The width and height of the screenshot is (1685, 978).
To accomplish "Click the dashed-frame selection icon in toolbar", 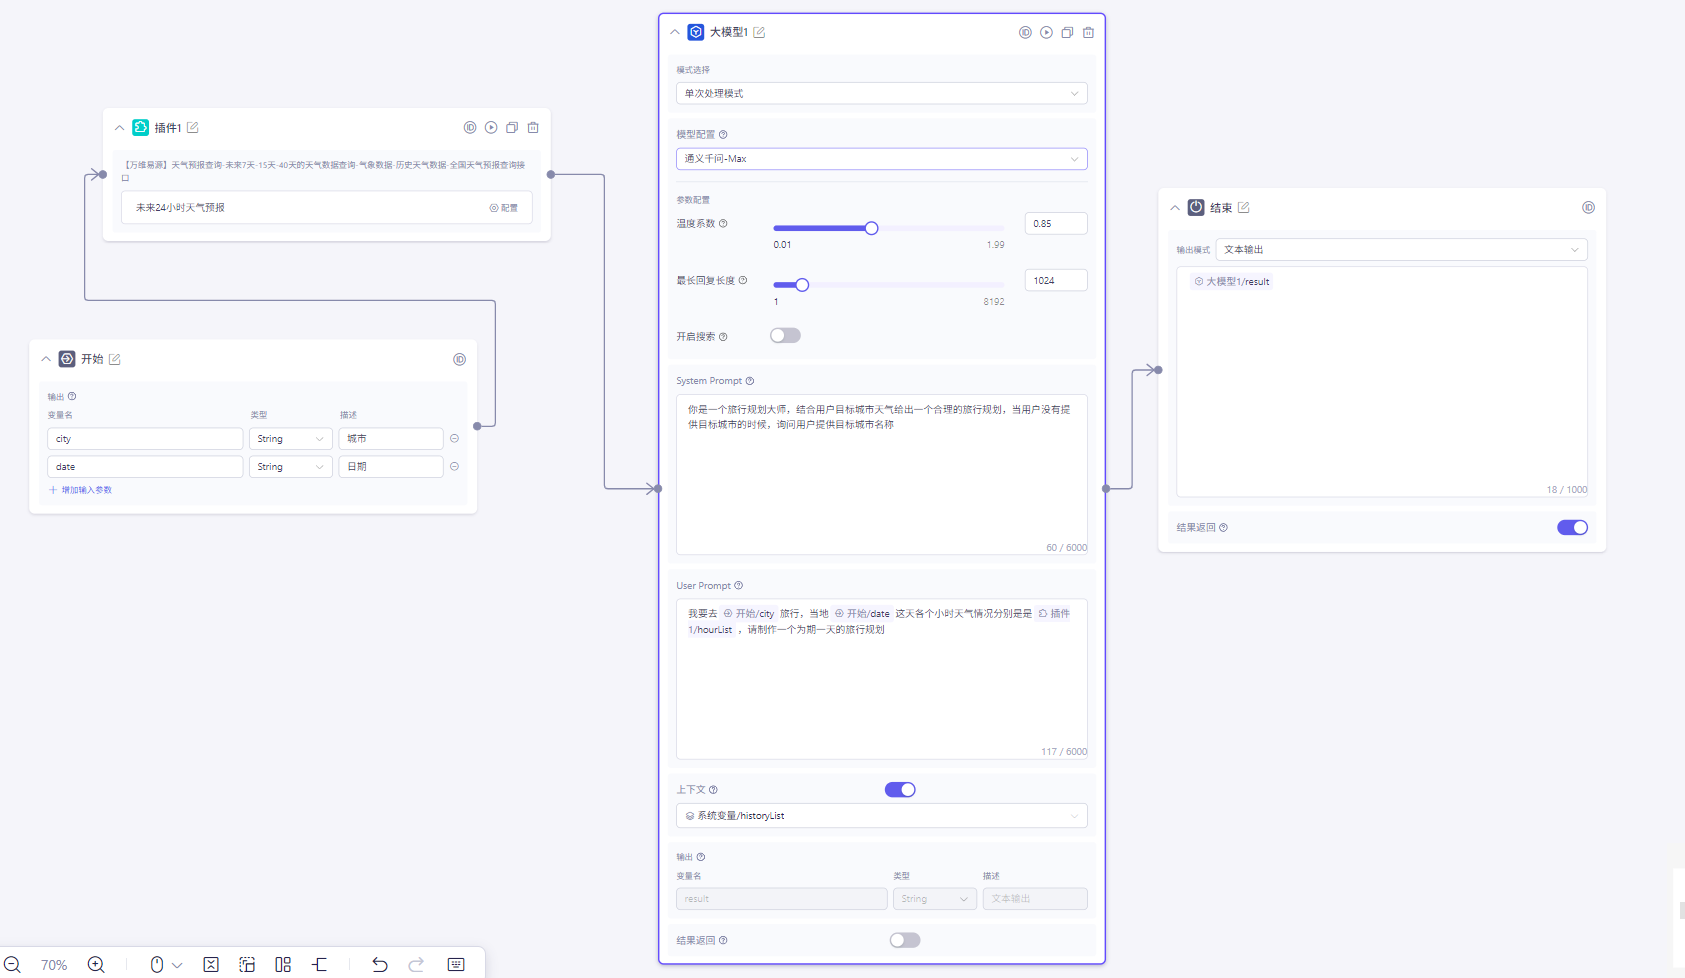I will [x=247, y=965].
